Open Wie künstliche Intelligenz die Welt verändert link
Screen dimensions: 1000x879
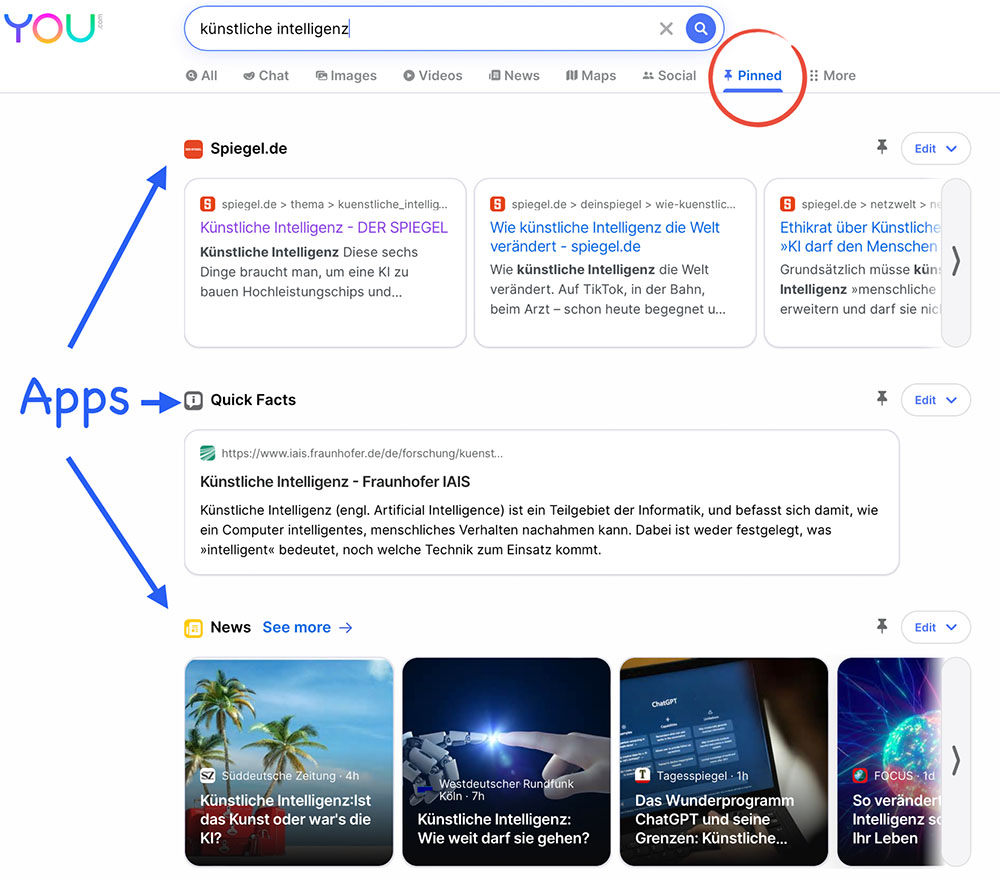click(x=605, y=237)
